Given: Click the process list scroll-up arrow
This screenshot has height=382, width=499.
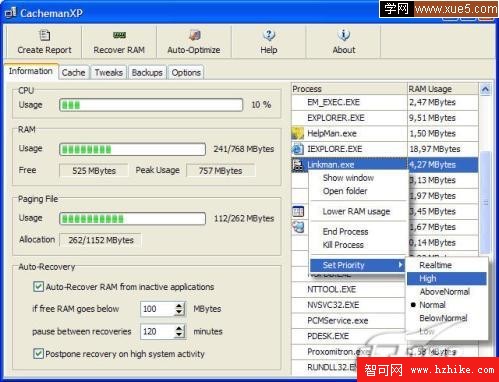Looking at the screenshot, I should (x=485, y=89).
